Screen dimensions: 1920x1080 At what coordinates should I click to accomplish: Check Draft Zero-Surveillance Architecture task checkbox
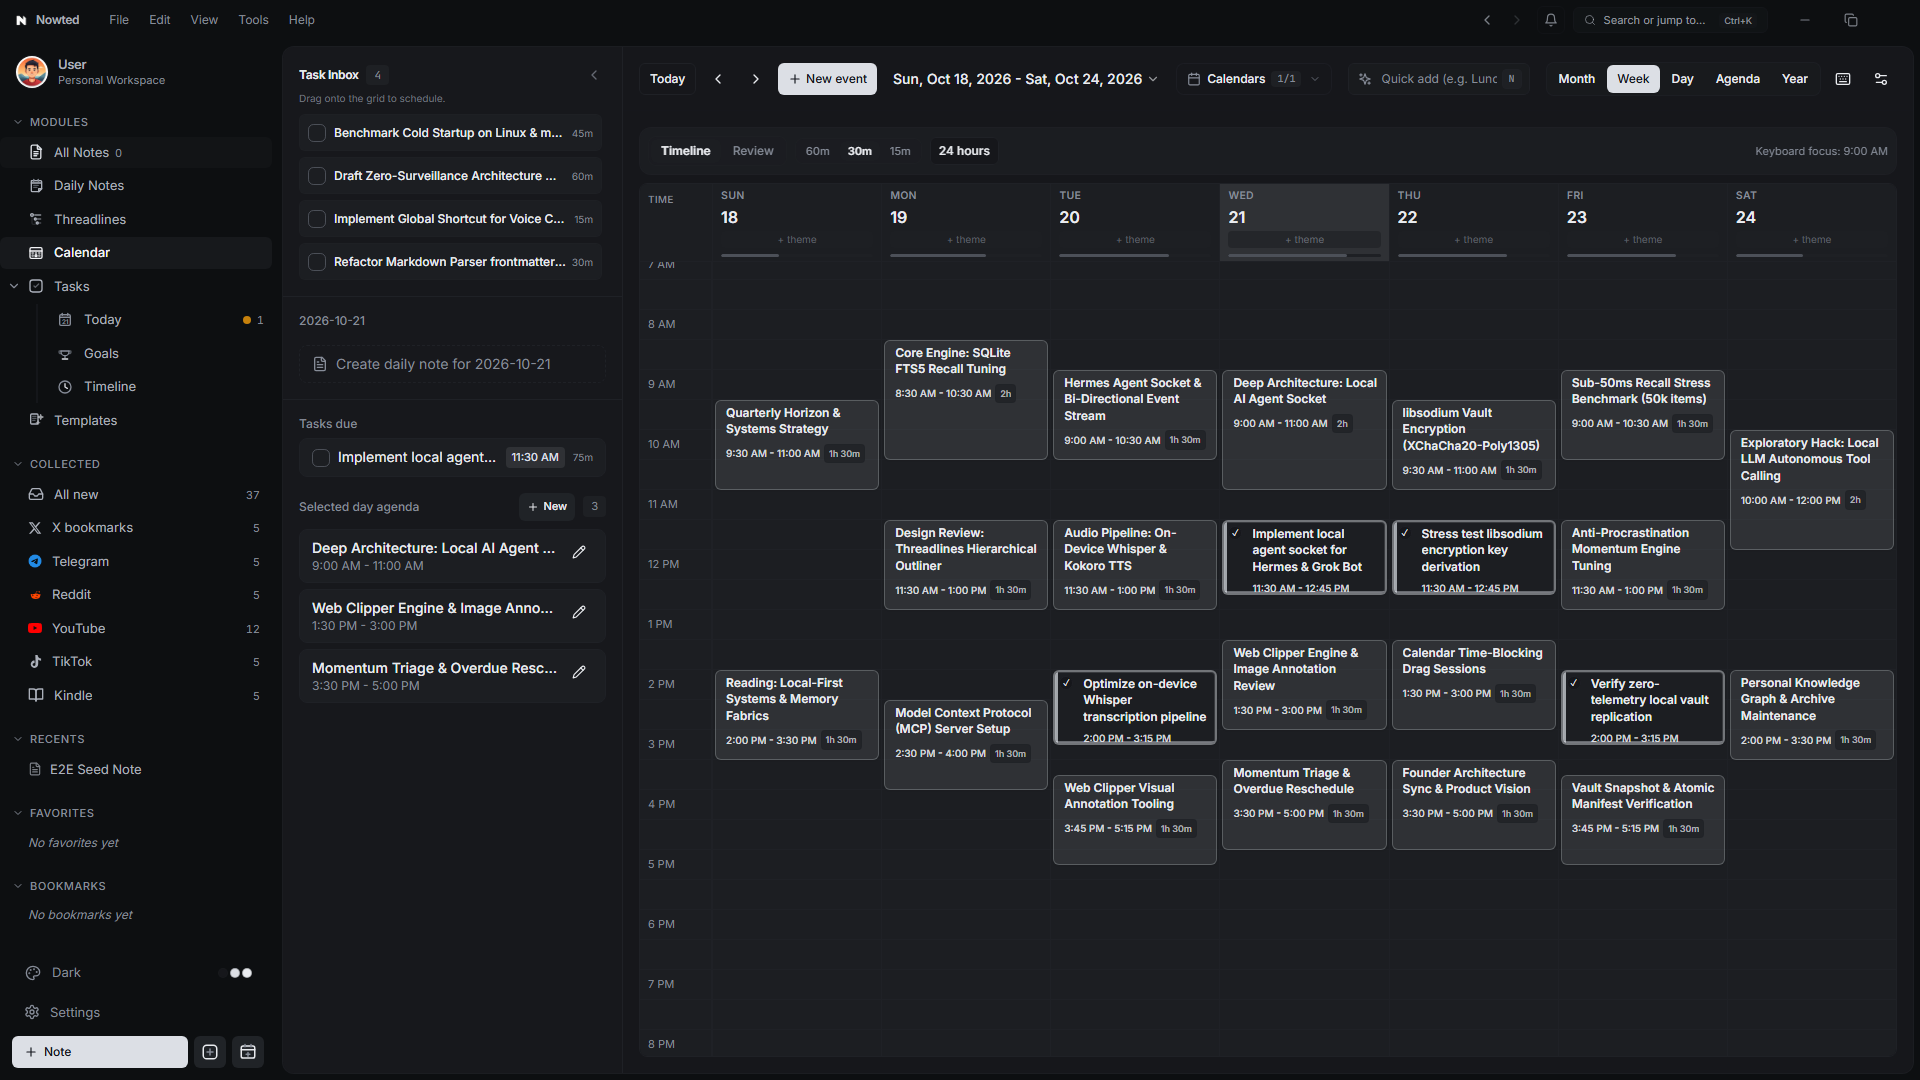317,176
